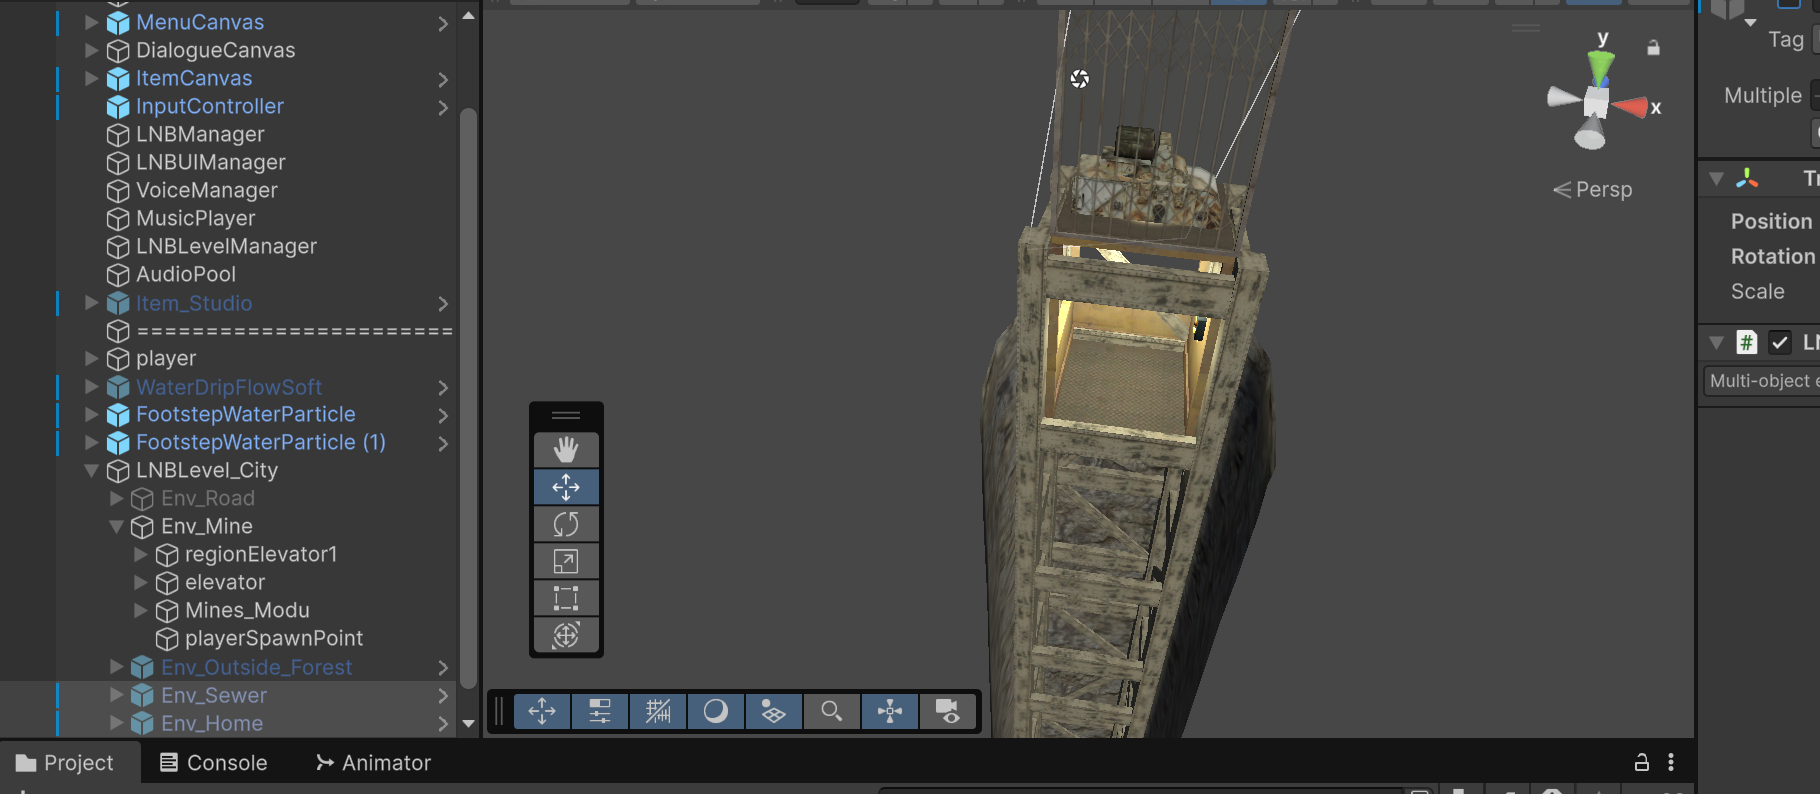Click the pivot gizmo icon in the overlay bar

click(890, 711)
